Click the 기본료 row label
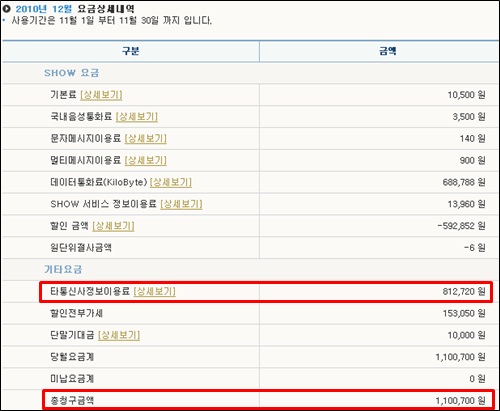The width and height of the screenshot is (500, 411). point(63,95)
